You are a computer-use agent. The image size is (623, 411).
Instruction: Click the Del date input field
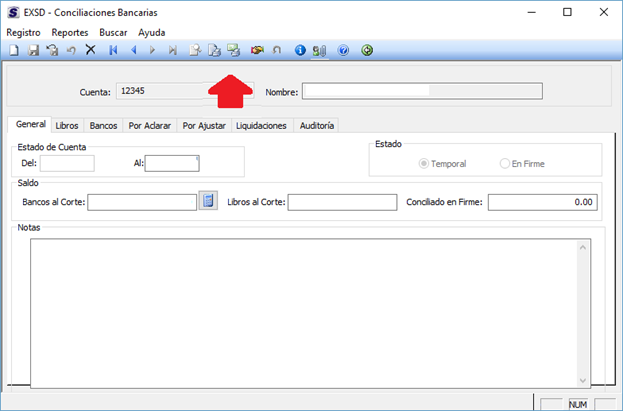click(x=67, y=163)
